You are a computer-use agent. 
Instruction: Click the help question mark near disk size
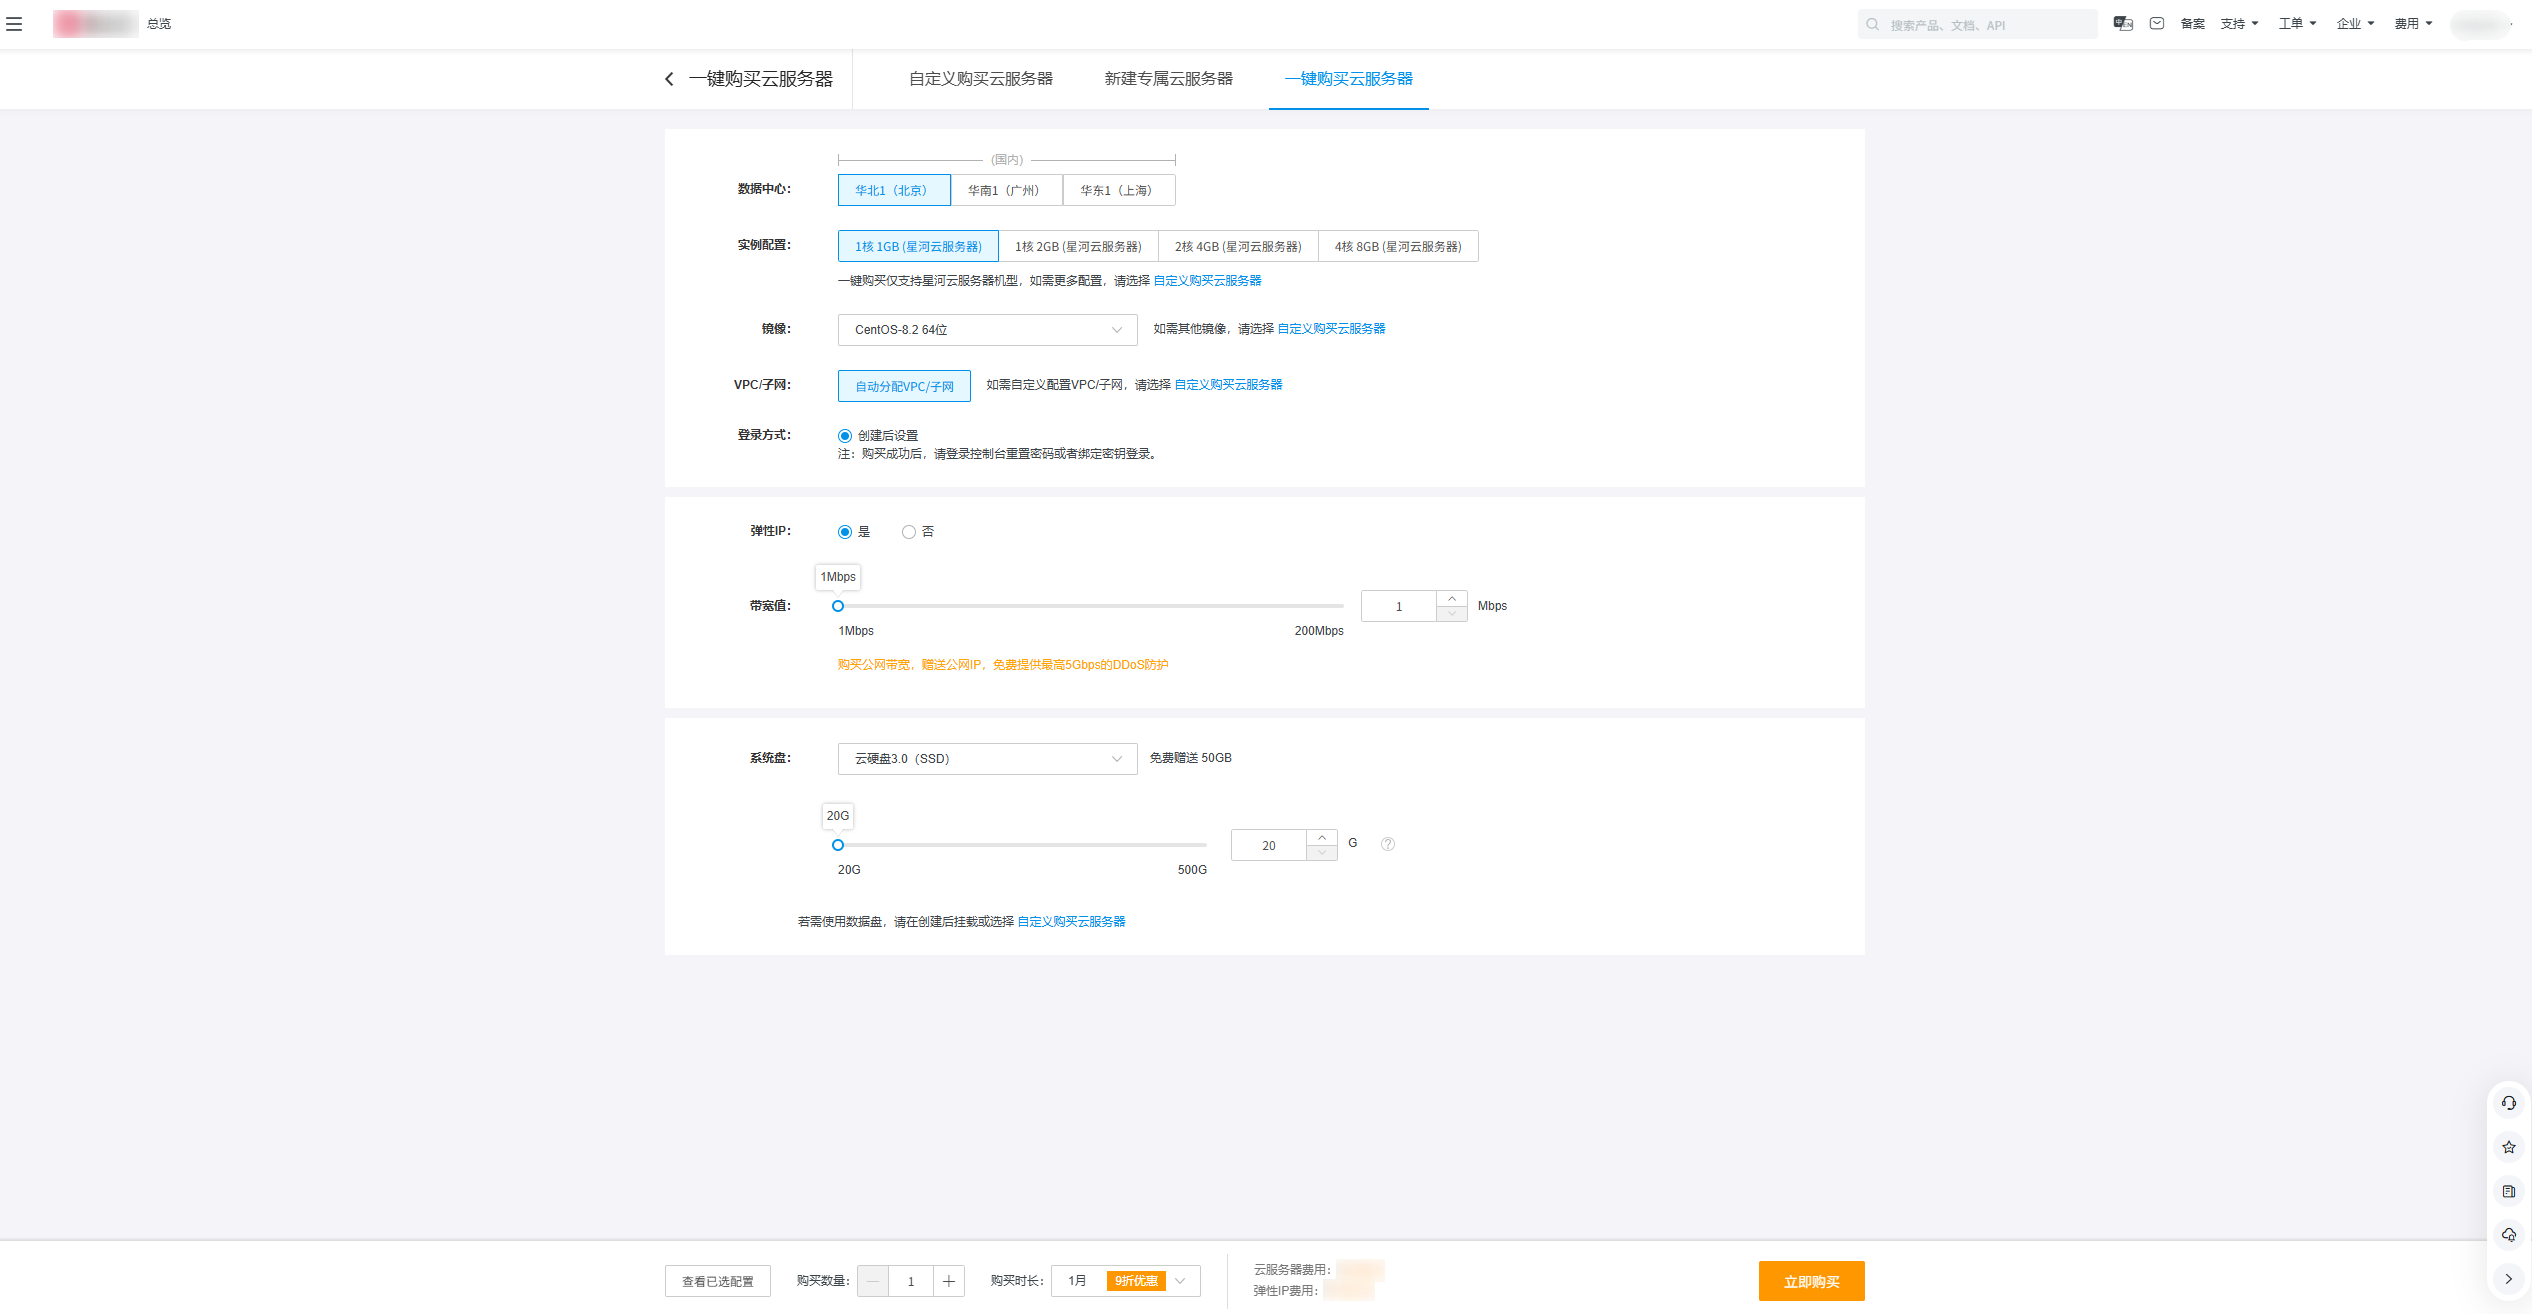click(x=1388, y=844)
